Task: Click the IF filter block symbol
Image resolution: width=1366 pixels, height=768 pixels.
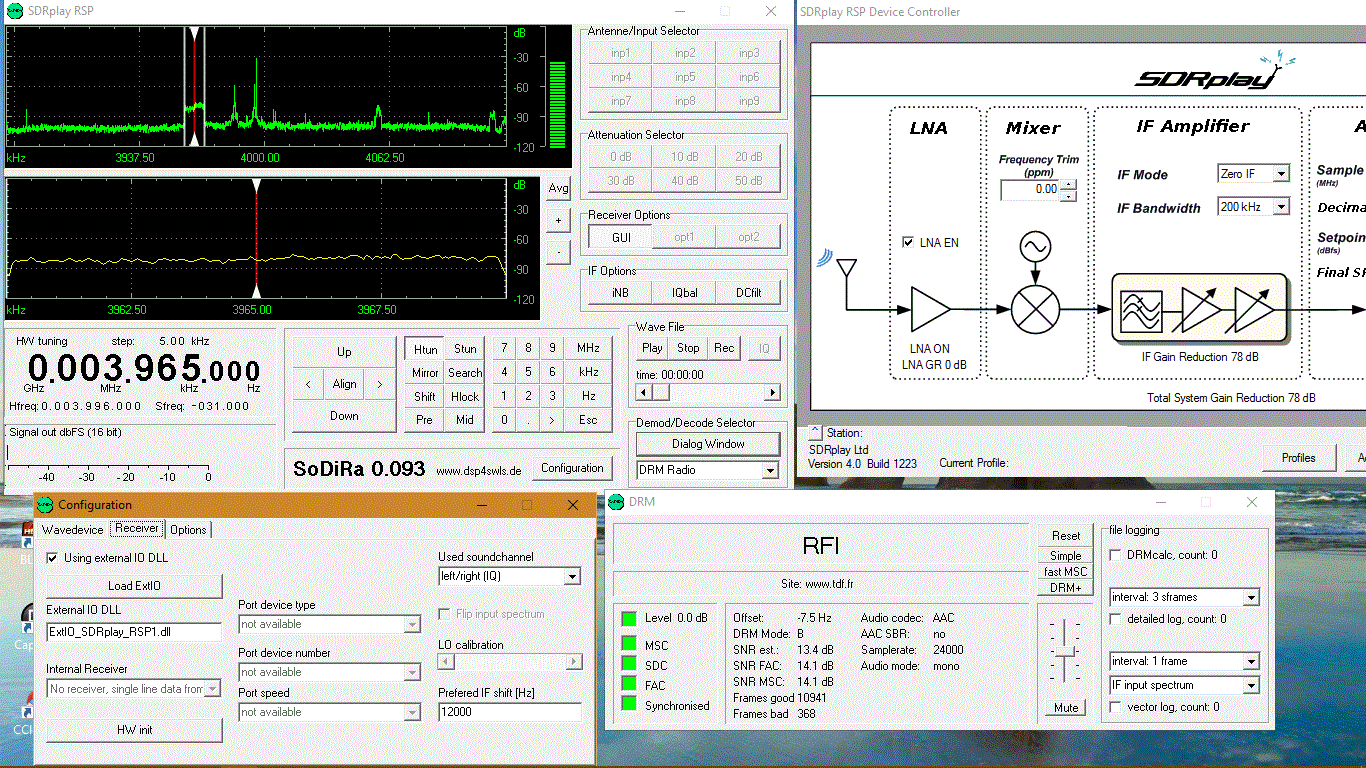Action: pos(1141,309)
